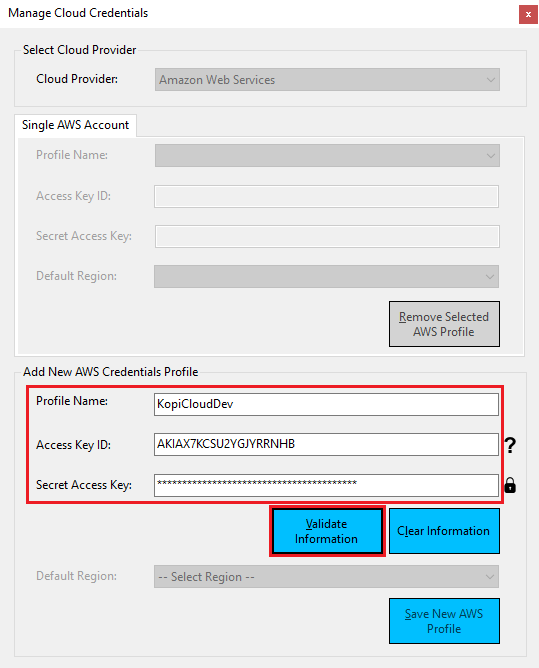Screen dimensions: 539x668
Task: Click the padlock icon beside Secret Access Key
Action: coord(510,485)
